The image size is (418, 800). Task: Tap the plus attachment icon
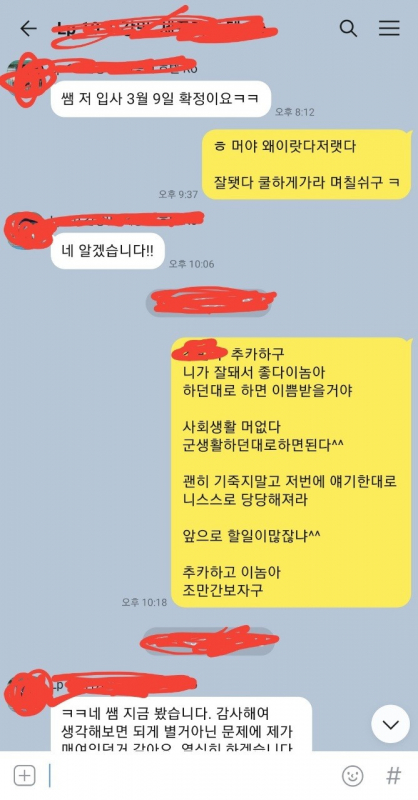pyautogui.click(x=24, y=776)
